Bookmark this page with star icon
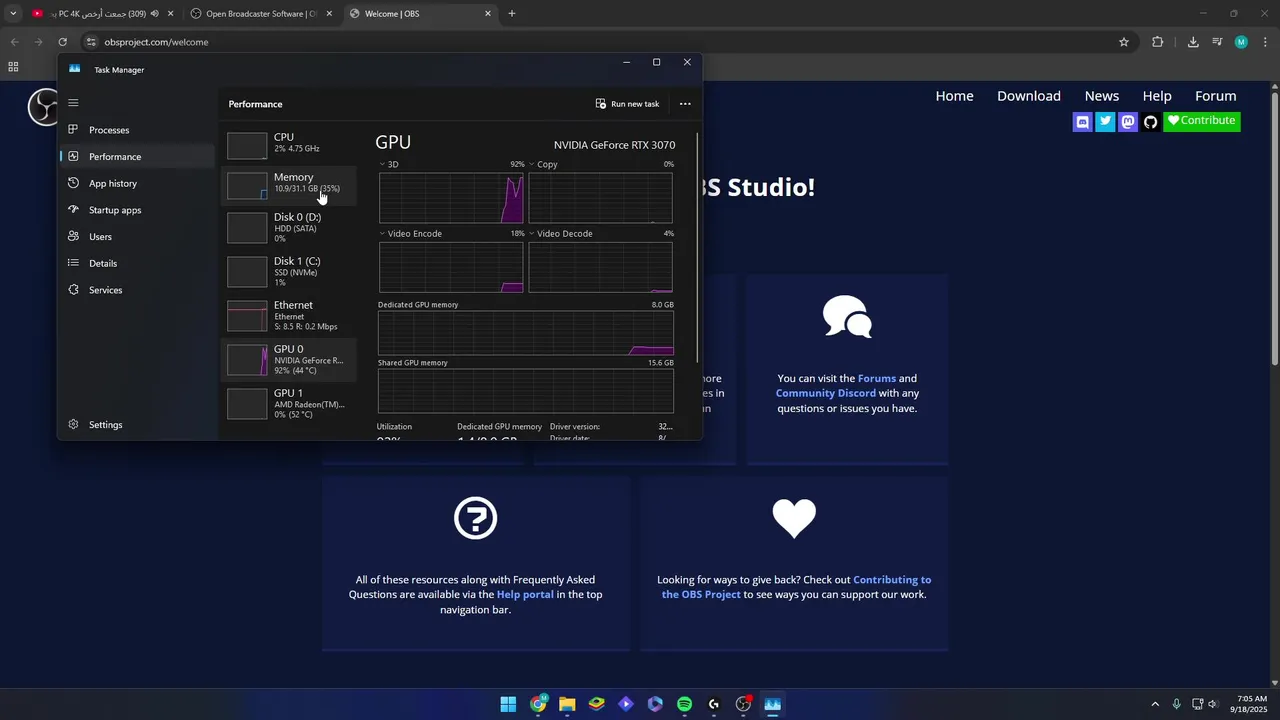This screenshot has width=1280, height=720. click(1124, 42)
